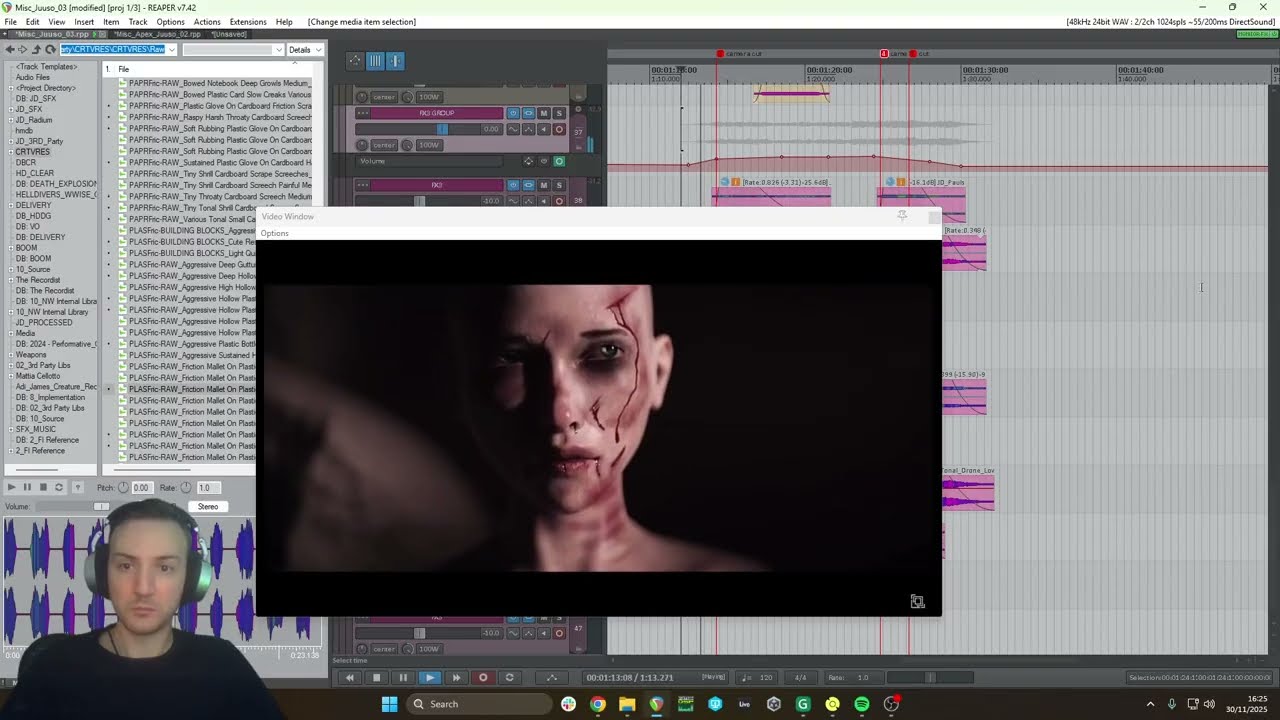1280x720 pixels.
Task: Expand the JD_SFX tree node
Action: click(11, 109)
